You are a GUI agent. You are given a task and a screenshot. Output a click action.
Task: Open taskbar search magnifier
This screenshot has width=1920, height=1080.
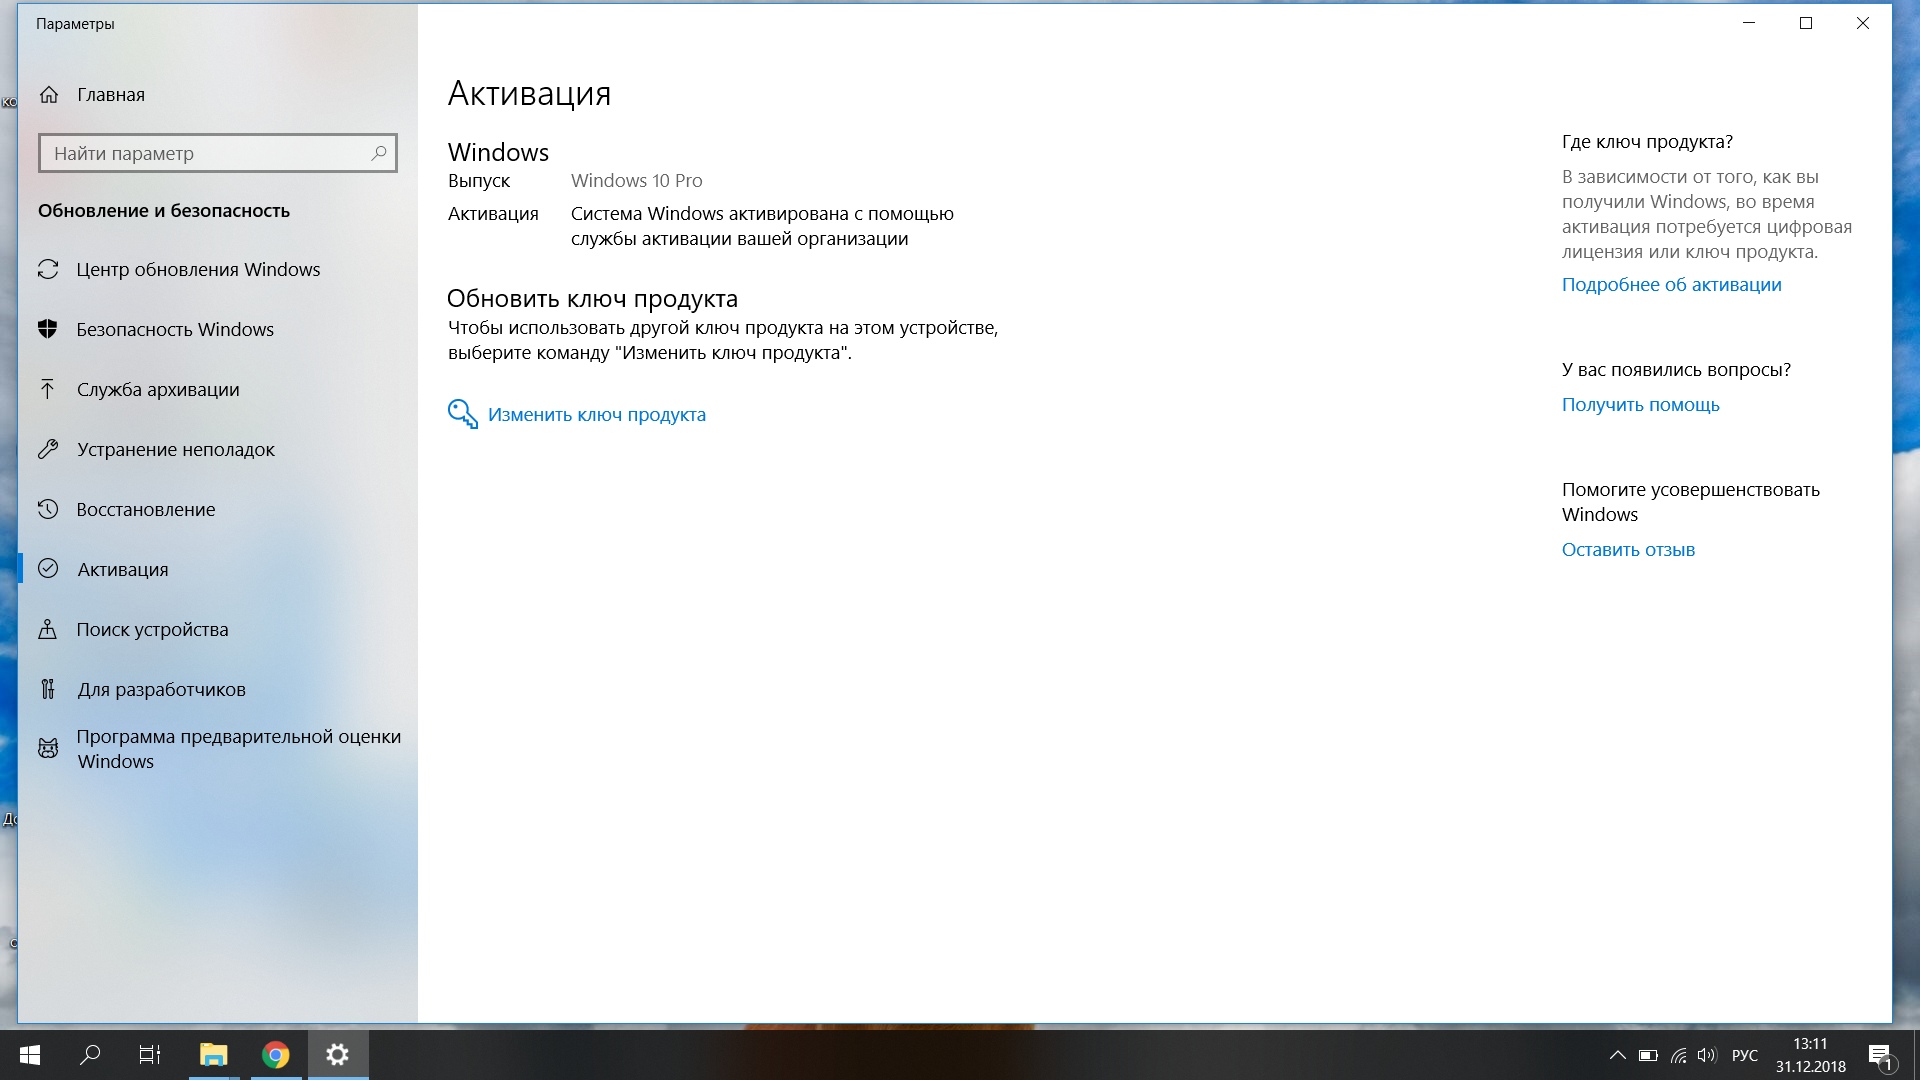point(90,1055)
